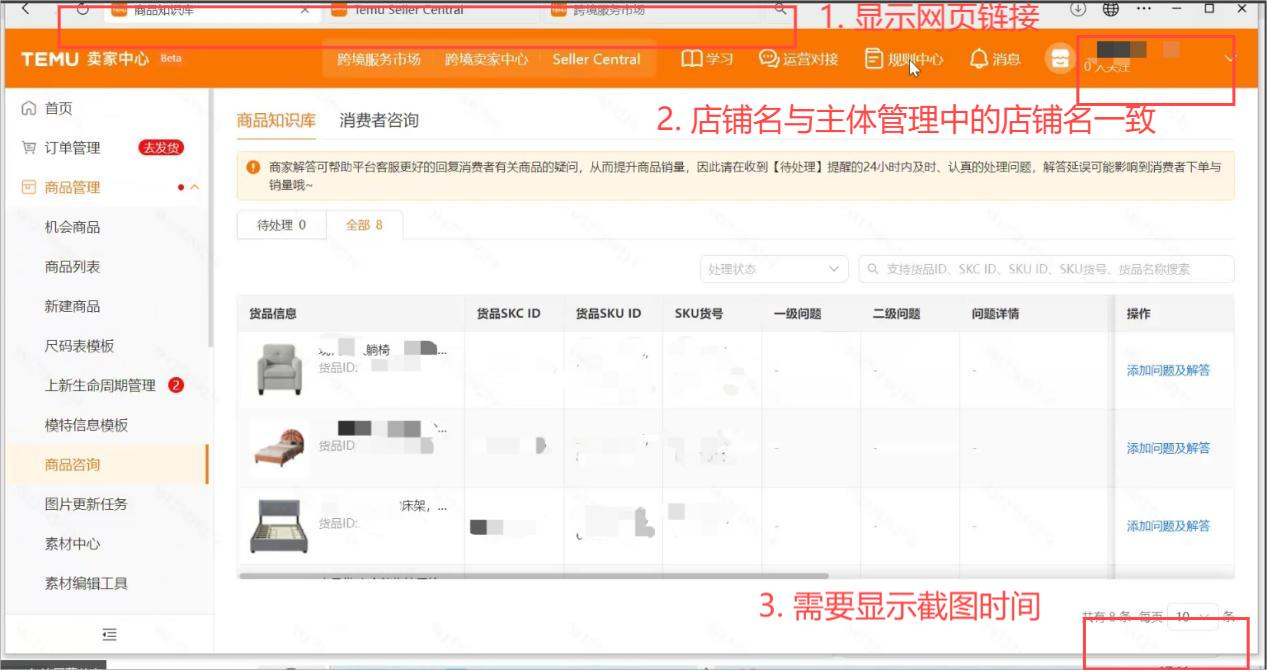Click the 学习 book icon
This screenshot has height=670, width=1267.
[691, 59]
